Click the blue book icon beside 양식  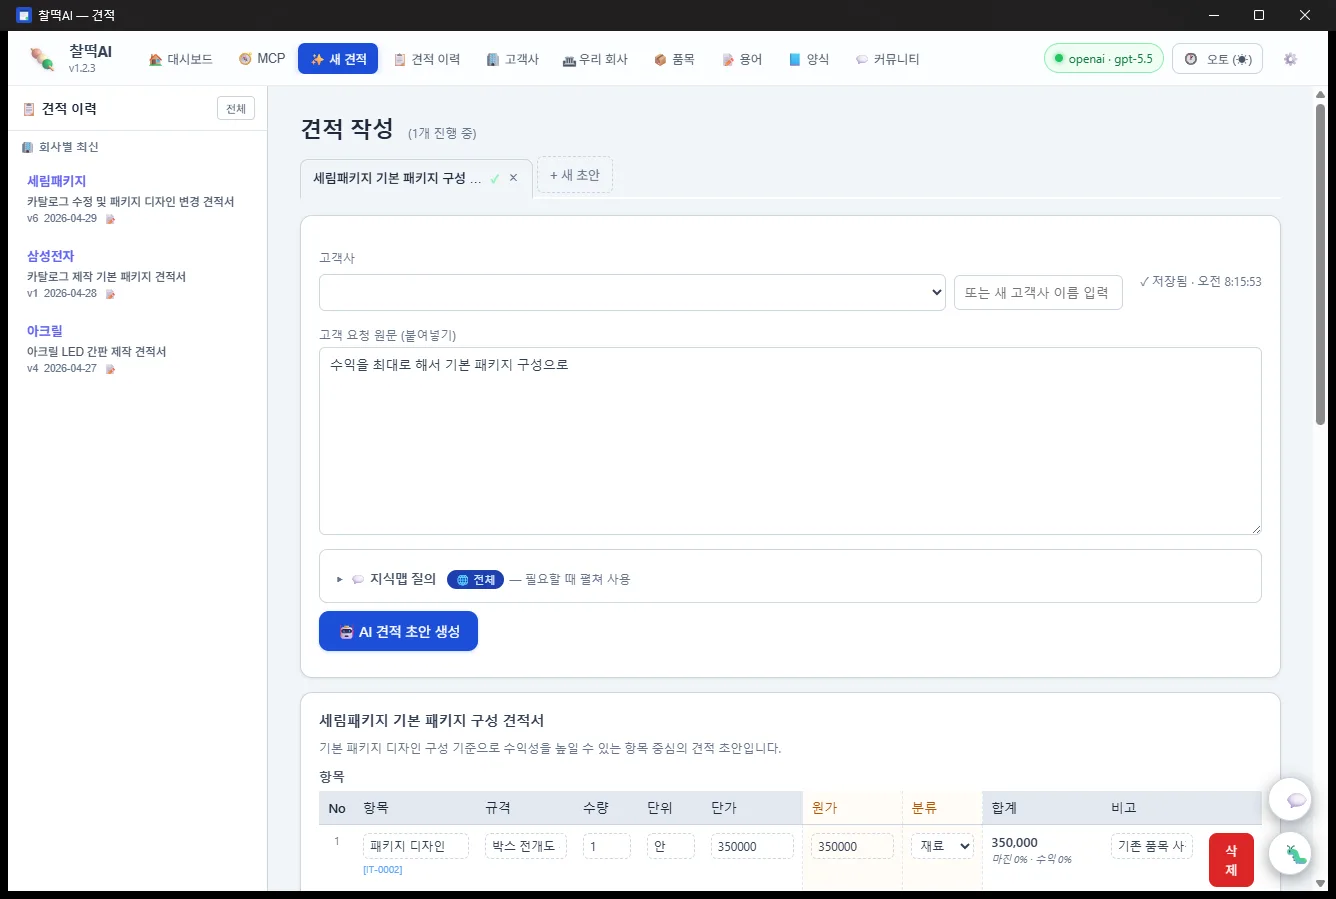(795, 59)
